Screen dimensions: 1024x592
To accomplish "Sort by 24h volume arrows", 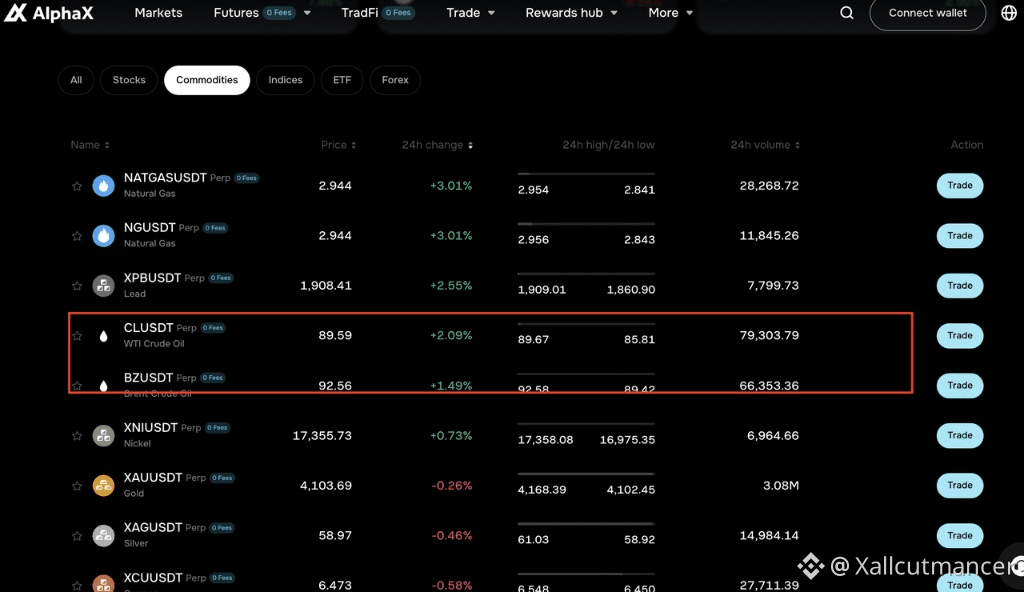I will click(x=797, y=145).
